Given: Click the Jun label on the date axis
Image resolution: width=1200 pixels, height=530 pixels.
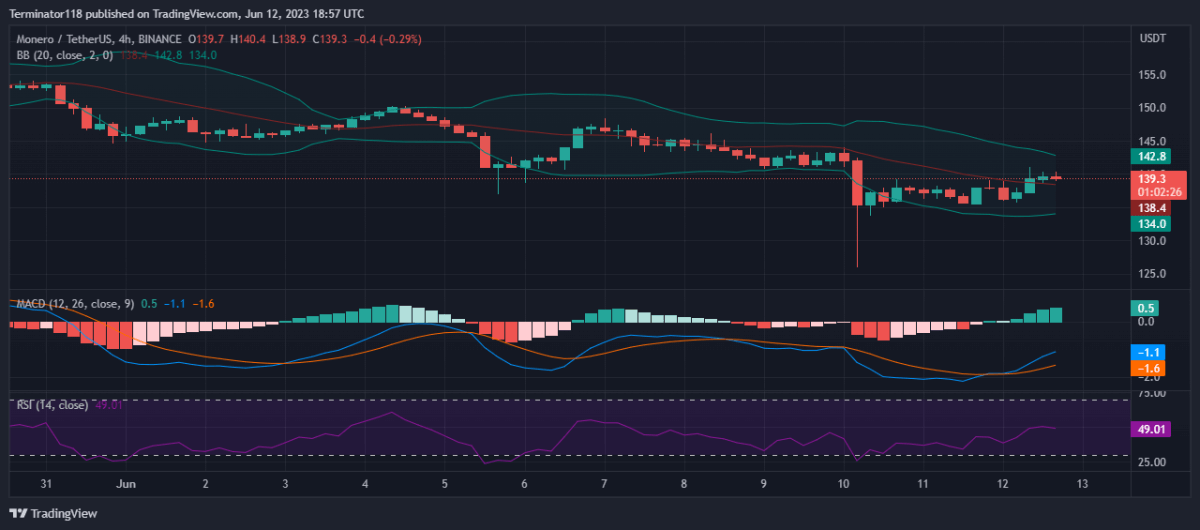Looking at the screenshot, I should (125, 483).
